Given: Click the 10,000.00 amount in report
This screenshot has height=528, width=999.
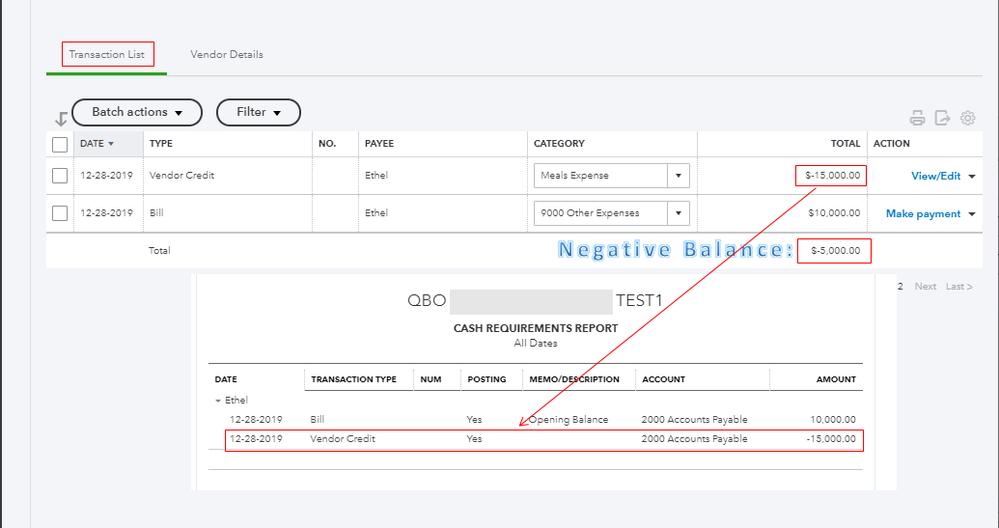Looking at the screenshot, I should [833, 420].
